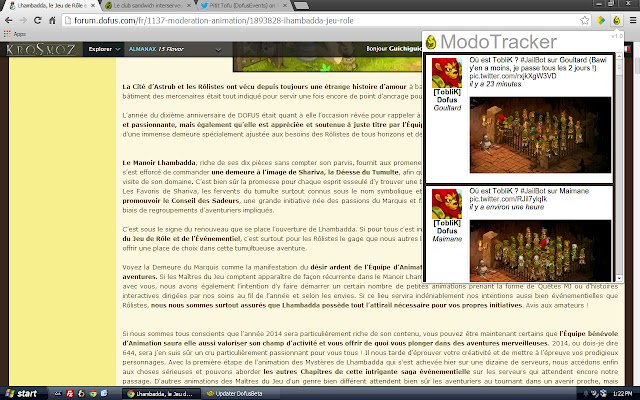Launch FileZilla from quick launch bar
Image resolution: width=640 pixels, height=400 pixels.
[x=70, y=393]
